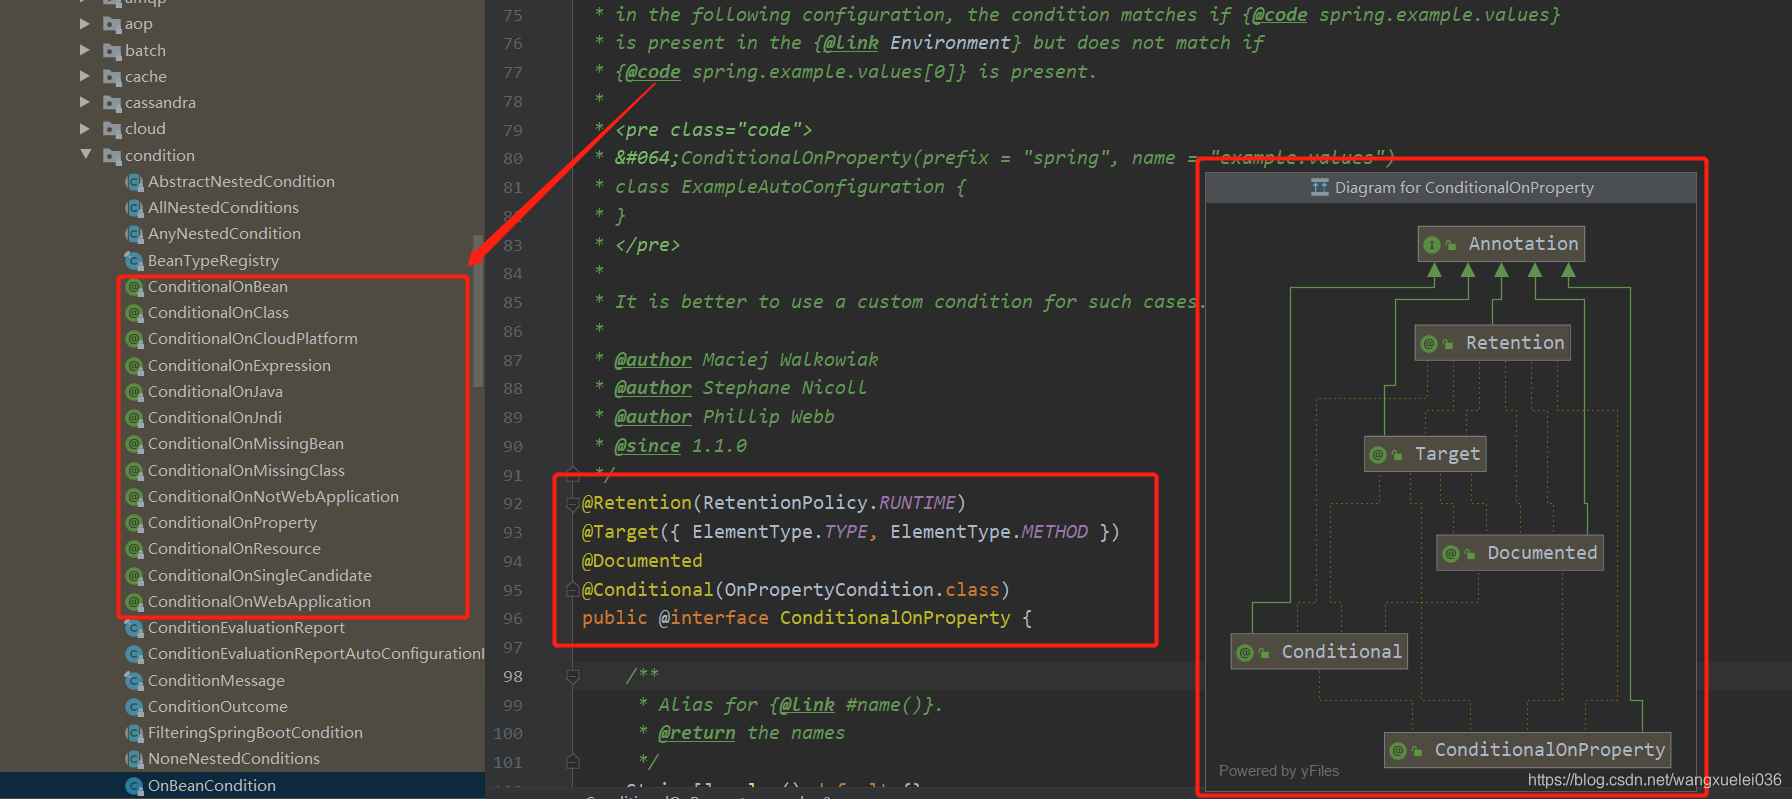
Task: Click line number 98 in gutter
Action: [x=512, y=676]
